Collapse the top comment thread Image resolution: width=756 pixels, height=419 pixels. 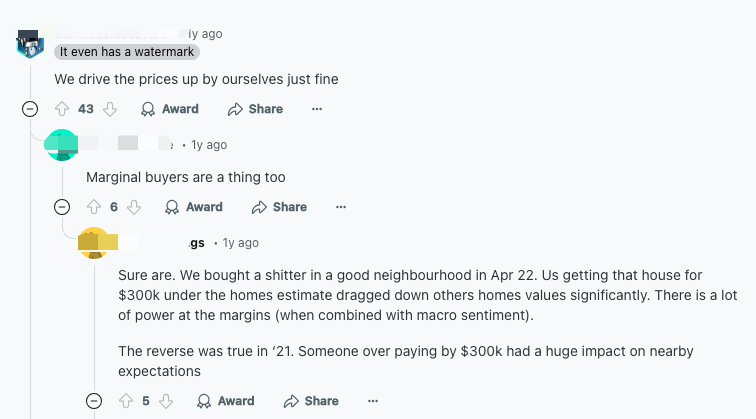pyautogui.click(x=30, y=109)
